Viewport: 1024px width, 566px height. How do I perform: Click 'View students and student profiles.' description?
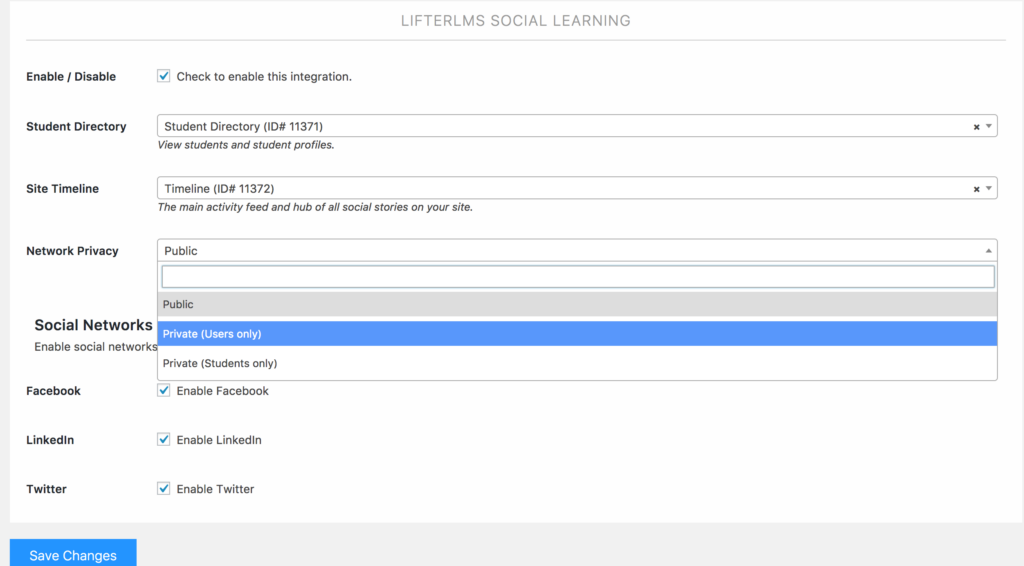[246, 145]
